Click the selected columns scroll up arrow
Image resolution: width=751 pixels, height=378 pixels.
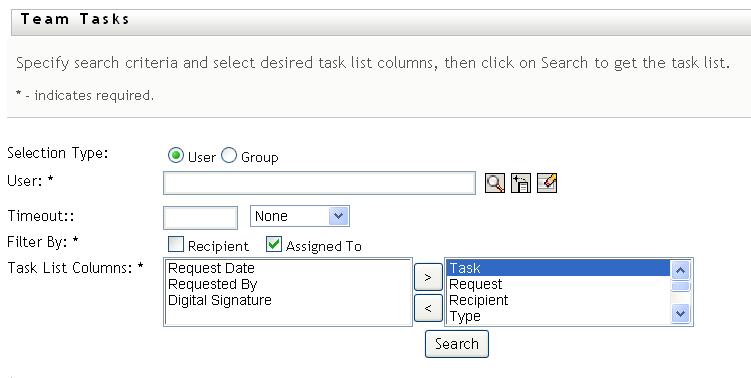[681, 270]
